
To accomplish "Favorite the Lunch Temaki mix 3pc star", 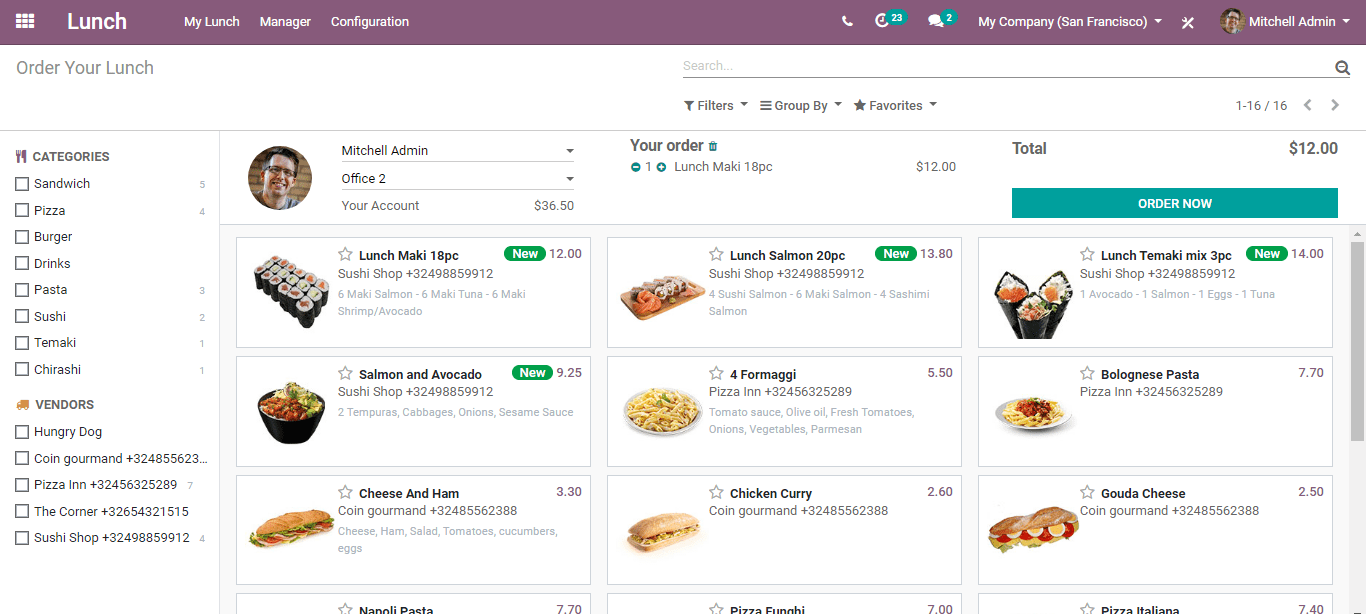I will coord(1087,254).
